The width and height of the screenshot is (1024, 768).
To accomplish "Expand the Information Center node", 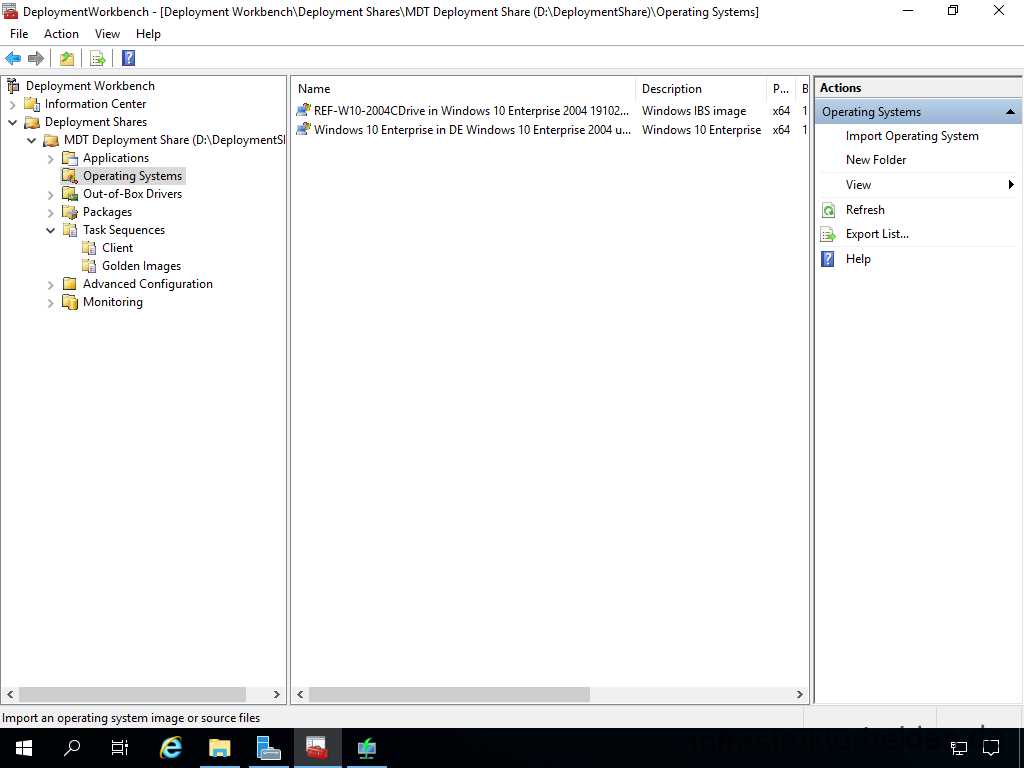I will 12,104.
